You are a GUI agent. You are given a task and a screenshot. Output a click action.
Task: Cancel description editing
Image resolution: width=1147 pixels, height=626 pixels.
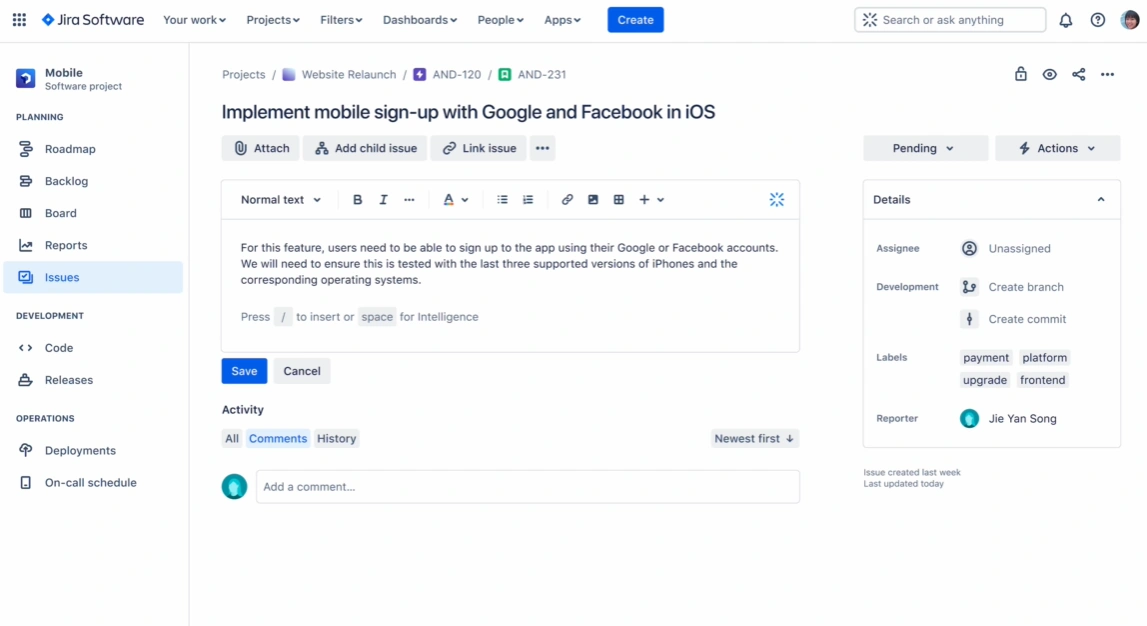(x=302, y=372)
